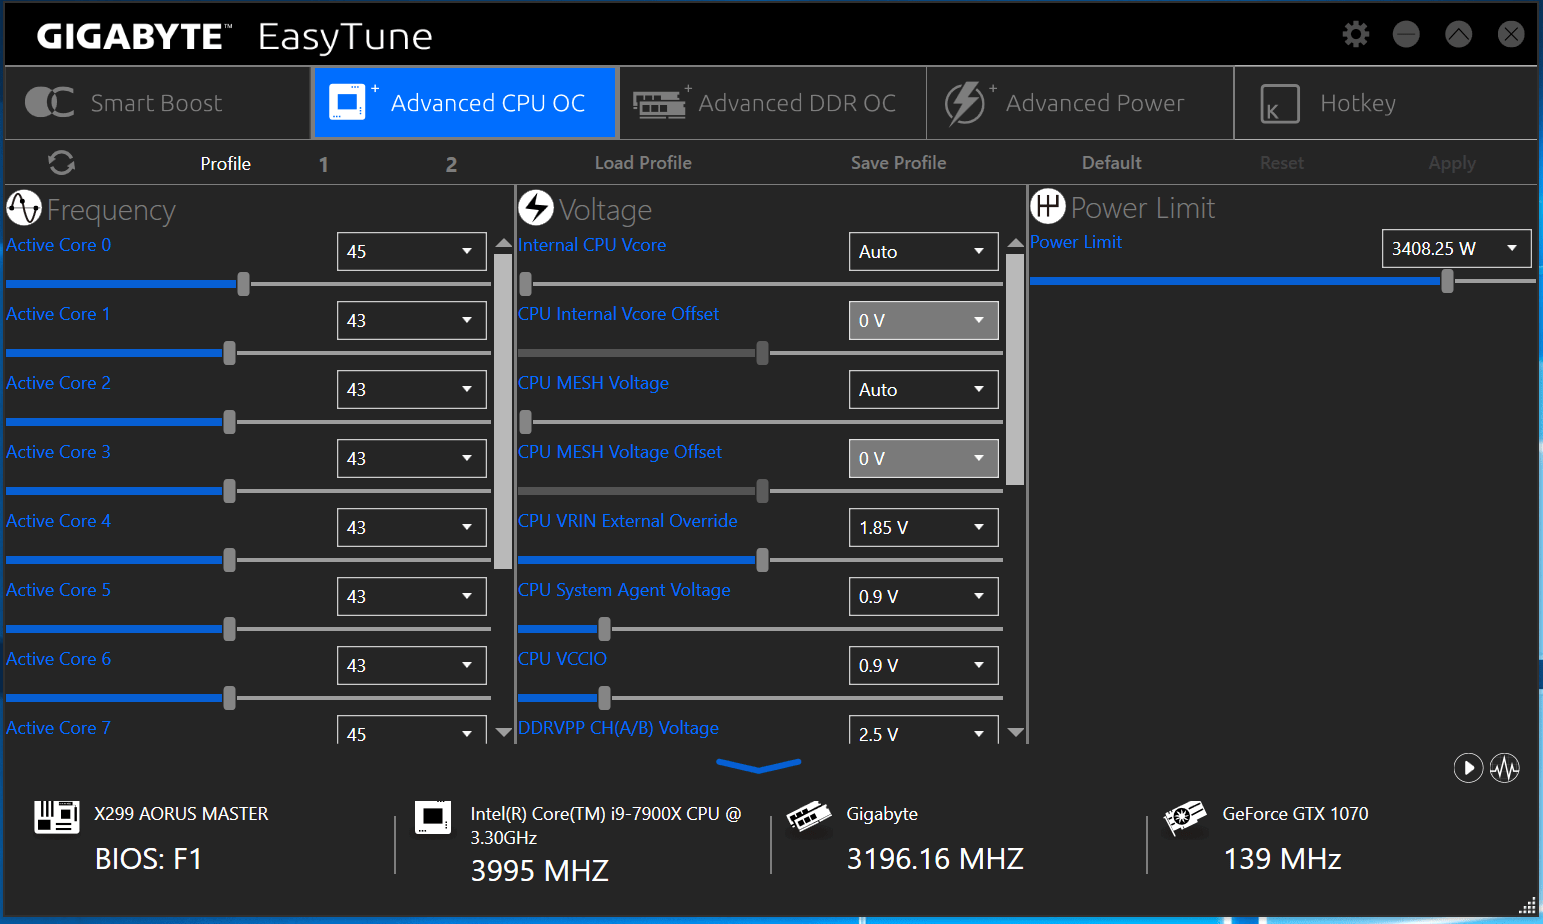
Task: Click the settings gear icon
Action: point(1355,35)
